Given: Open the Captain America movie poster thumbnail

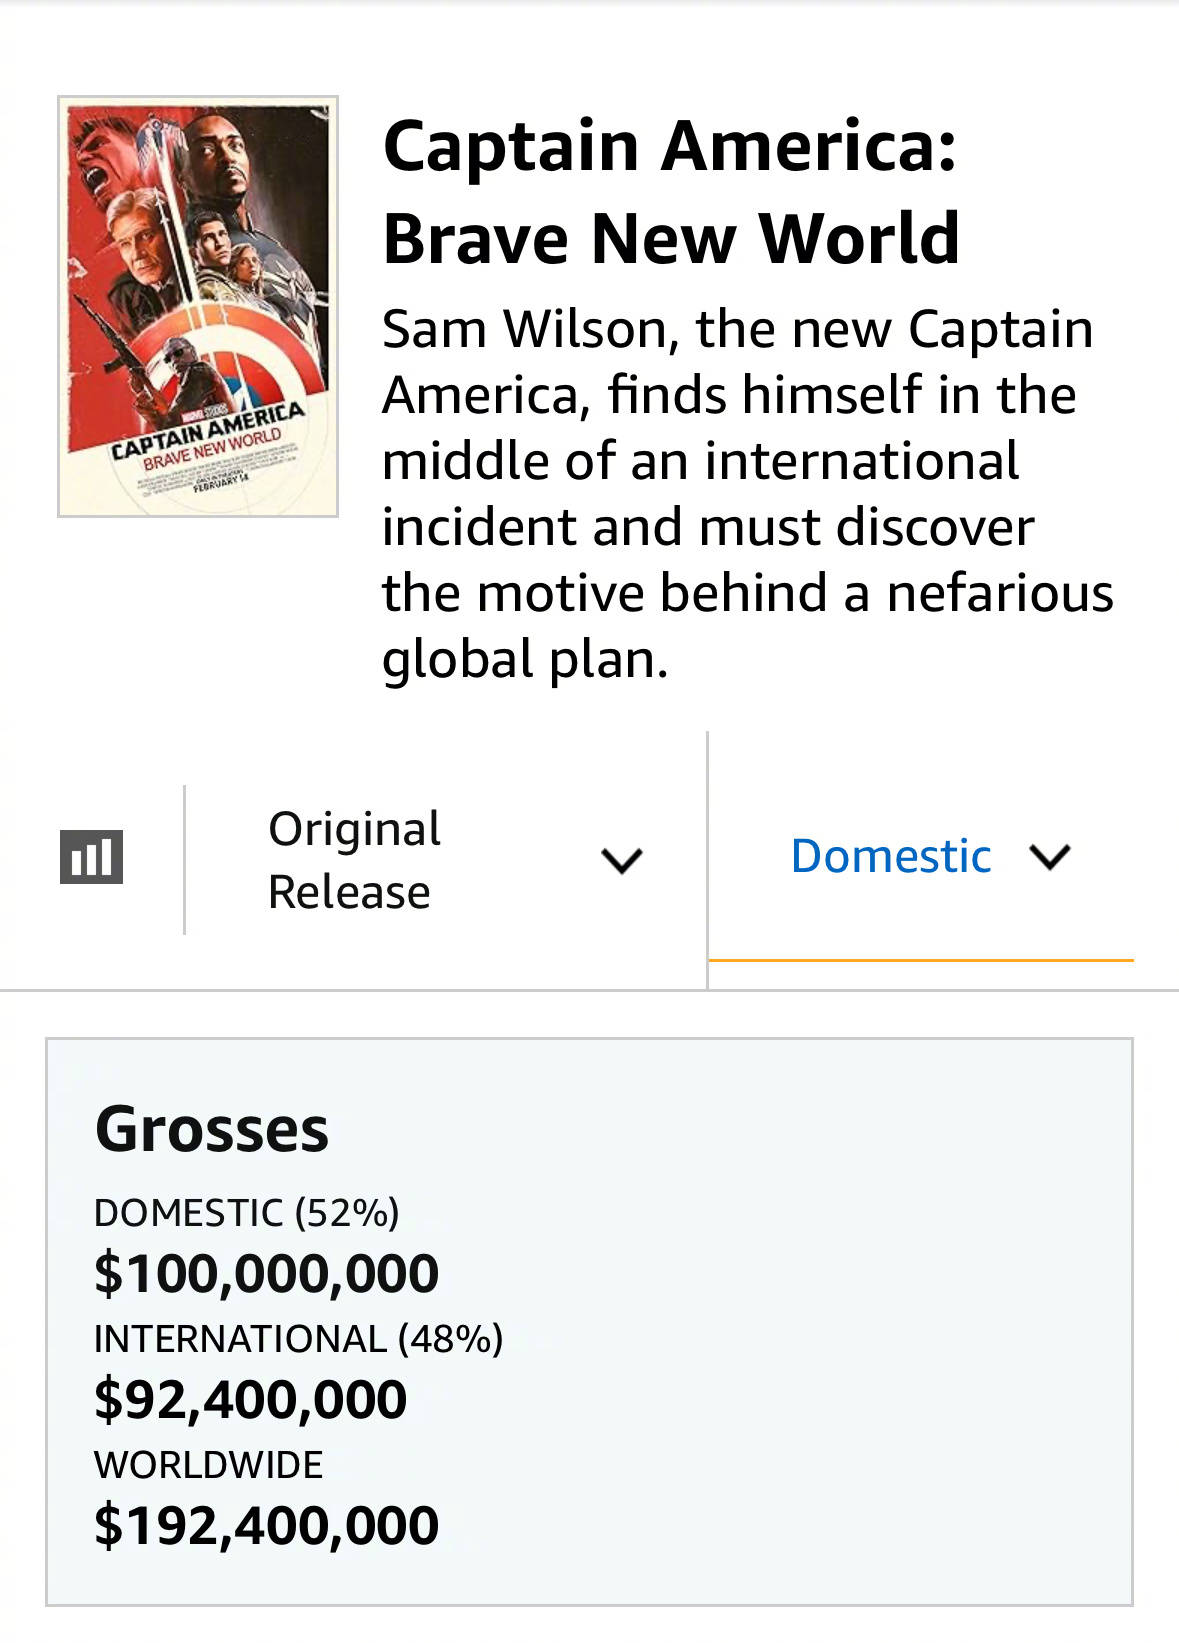Looking at the screenshot, I should point(198,306).
